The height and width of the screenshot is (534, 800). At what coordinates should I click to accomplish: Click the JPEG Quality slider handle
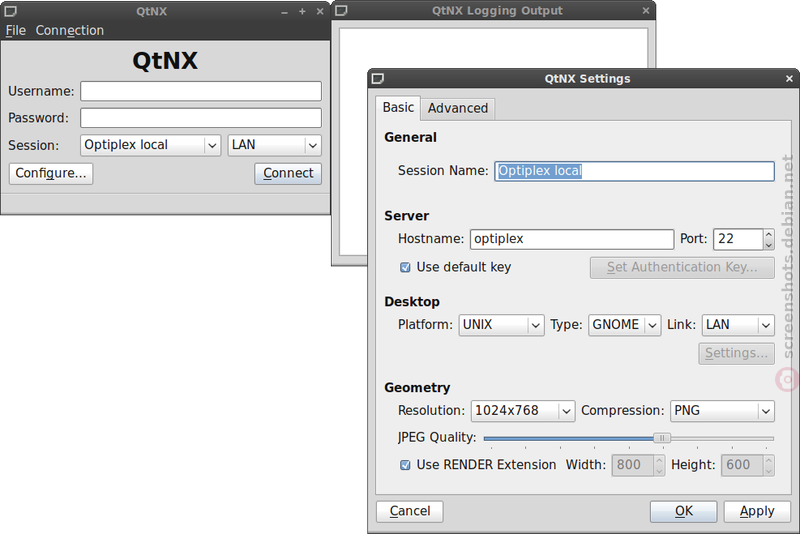[x=662, y=438]
